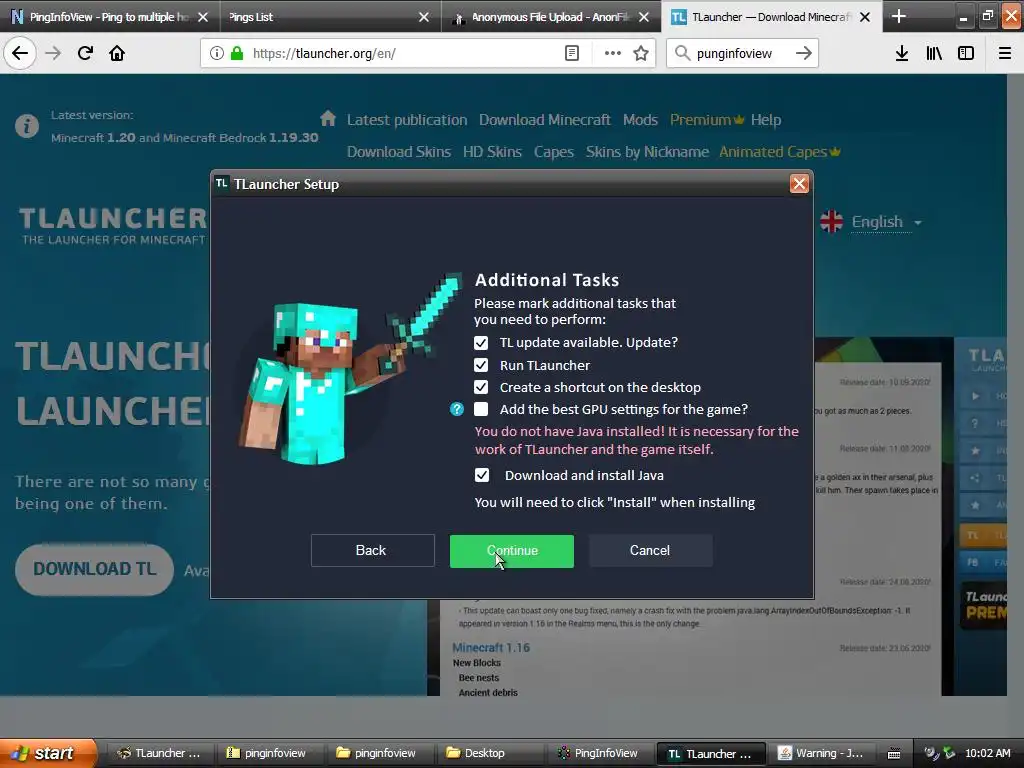Screen dimensions: 1024x768
Task: Open Latest publication site menu
Action: 407,120
